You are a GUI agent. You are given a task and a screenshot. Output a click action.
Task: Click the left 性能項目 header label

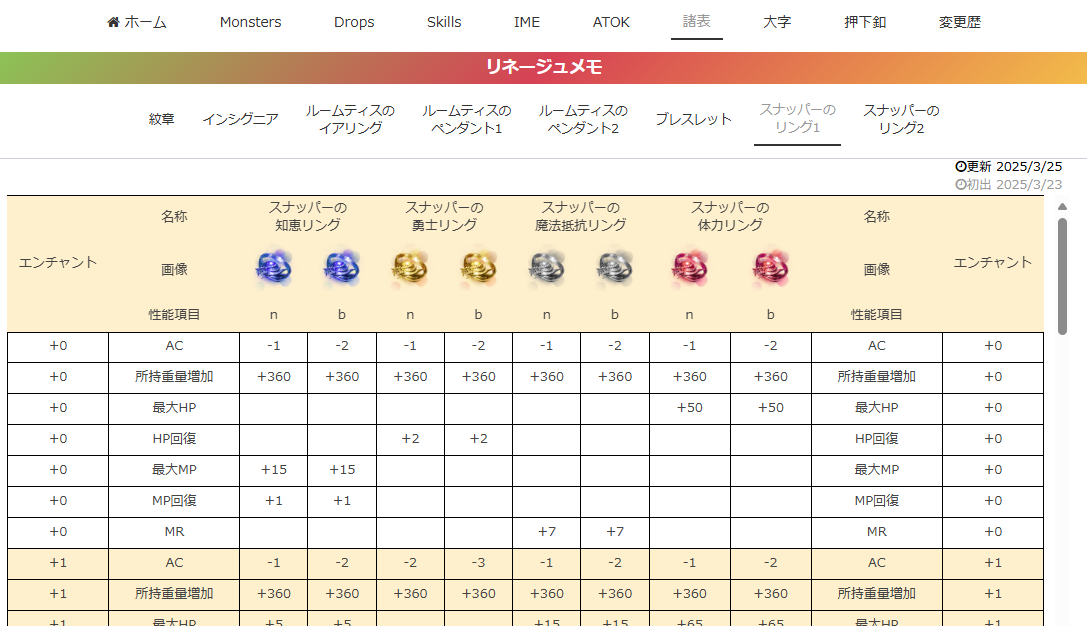[174, 315]
